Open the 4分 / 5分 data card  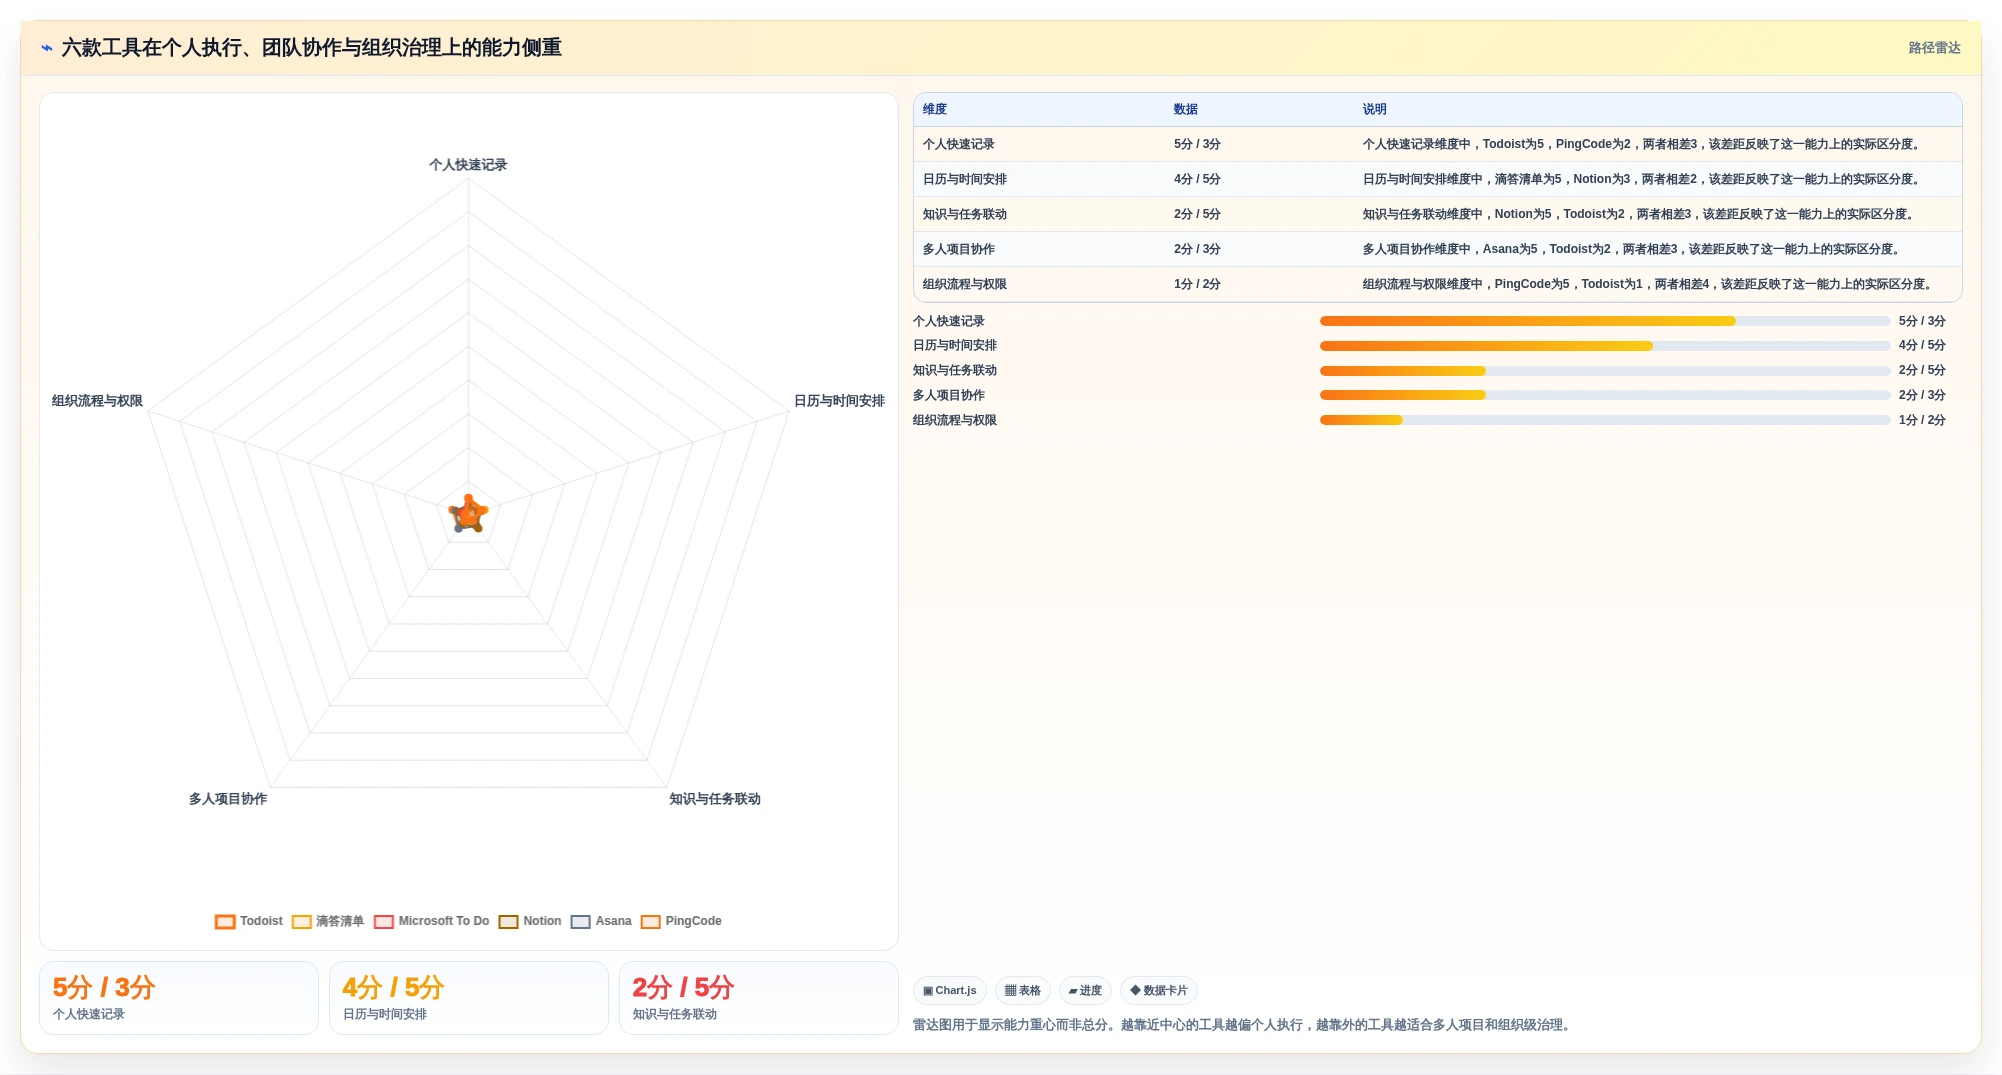pyautogui.click(x=469, y=998)
